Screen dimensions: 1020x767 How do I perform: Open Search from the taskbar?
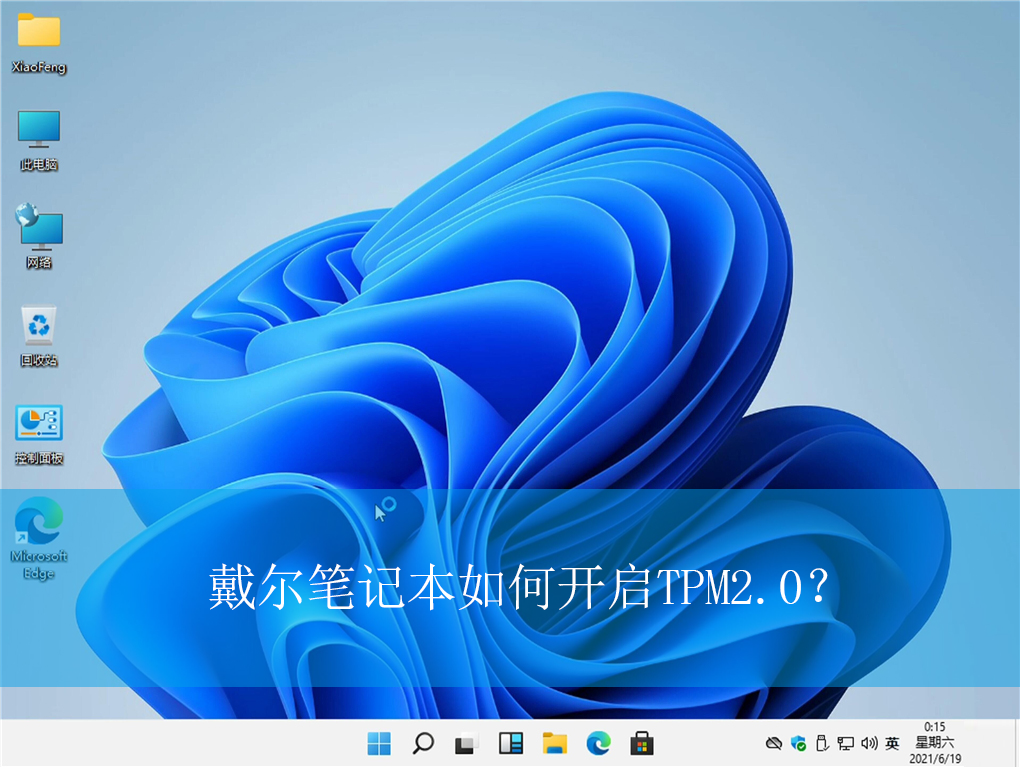(x=422, y=743)
